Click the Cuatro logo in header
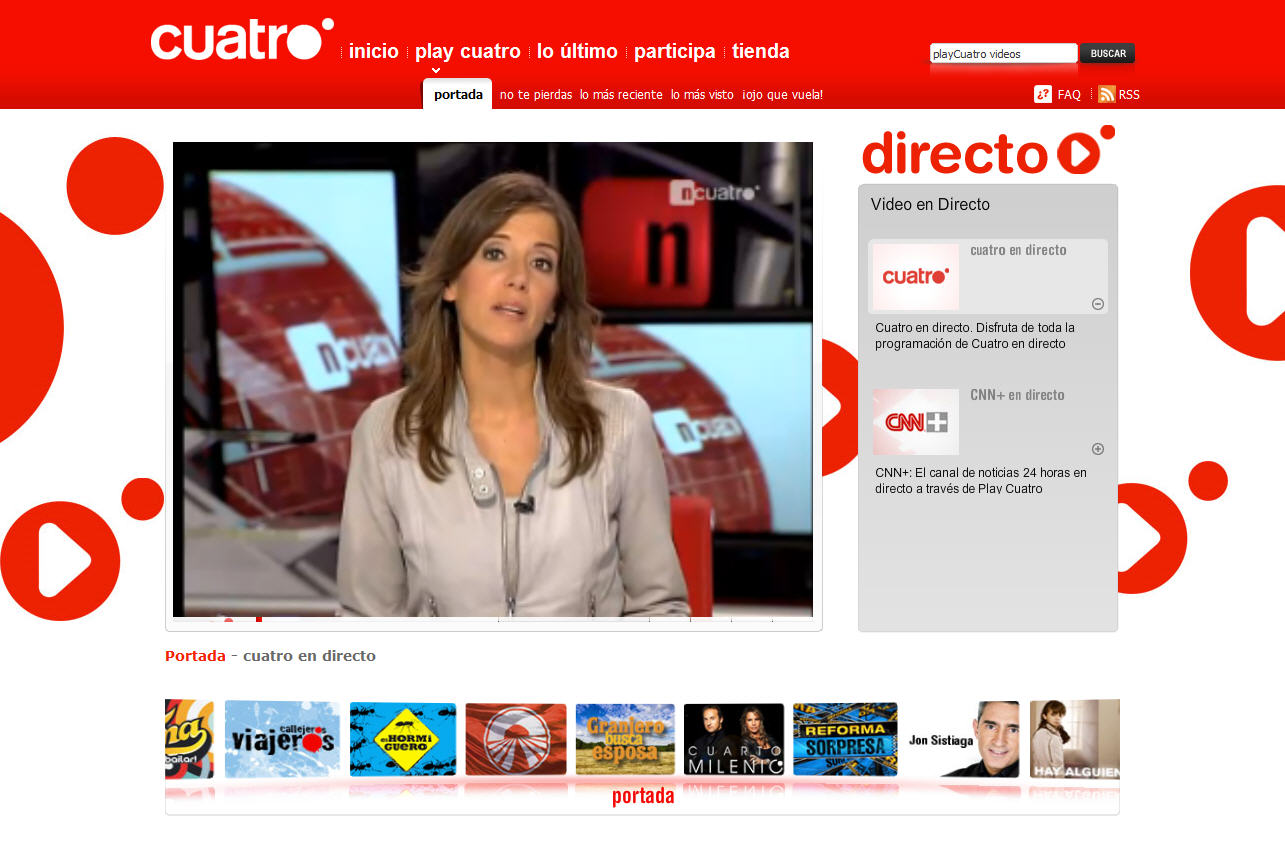 (x=242, y=39)
